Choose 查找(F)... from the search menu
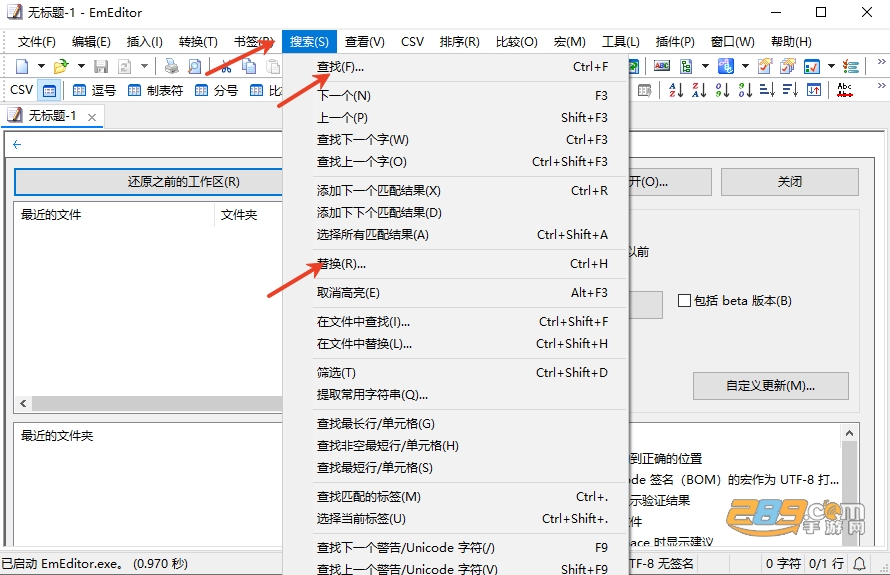890x575 pixels. pos(455,67)
